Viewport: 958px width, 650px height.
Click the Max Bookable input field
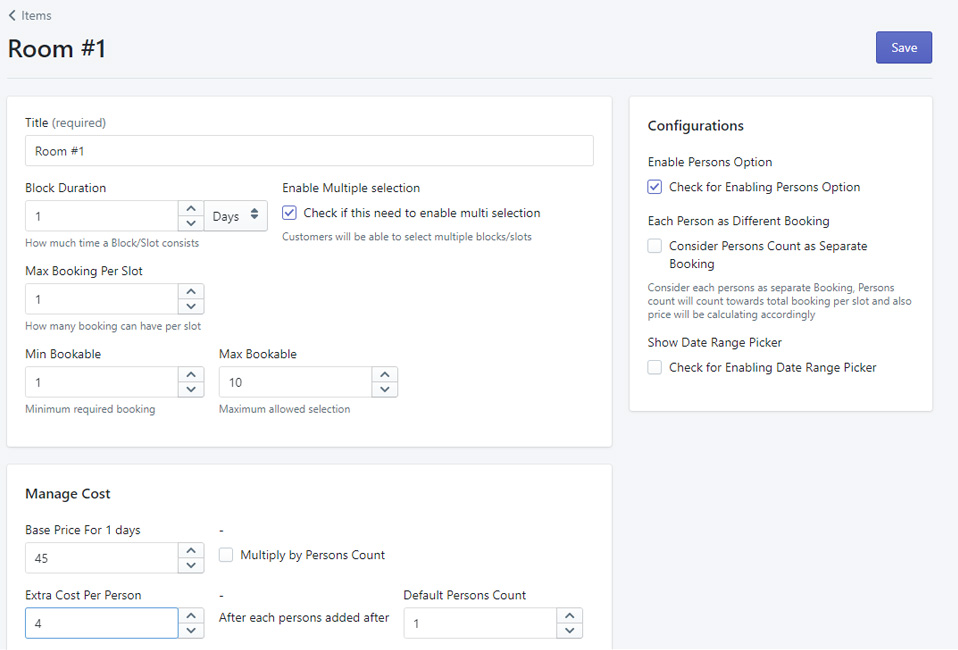pos(295,382)
